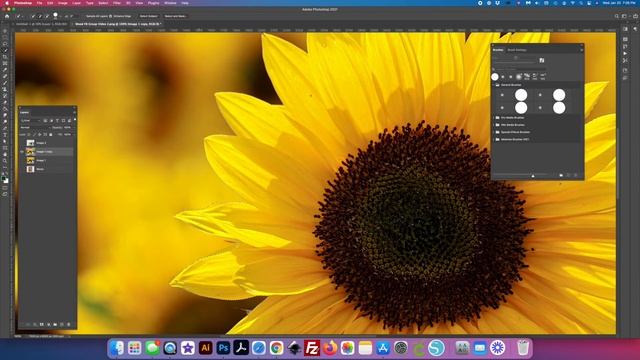The height and width of the screenshot is (360, 640).
Task: Click create new group folder in Layers
Action: tap(55, 324)
